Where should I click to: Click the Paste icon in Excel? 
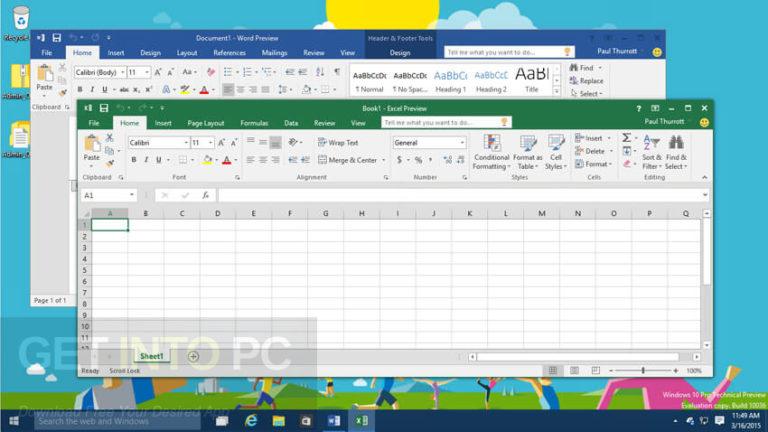click(x=92, y=145)
